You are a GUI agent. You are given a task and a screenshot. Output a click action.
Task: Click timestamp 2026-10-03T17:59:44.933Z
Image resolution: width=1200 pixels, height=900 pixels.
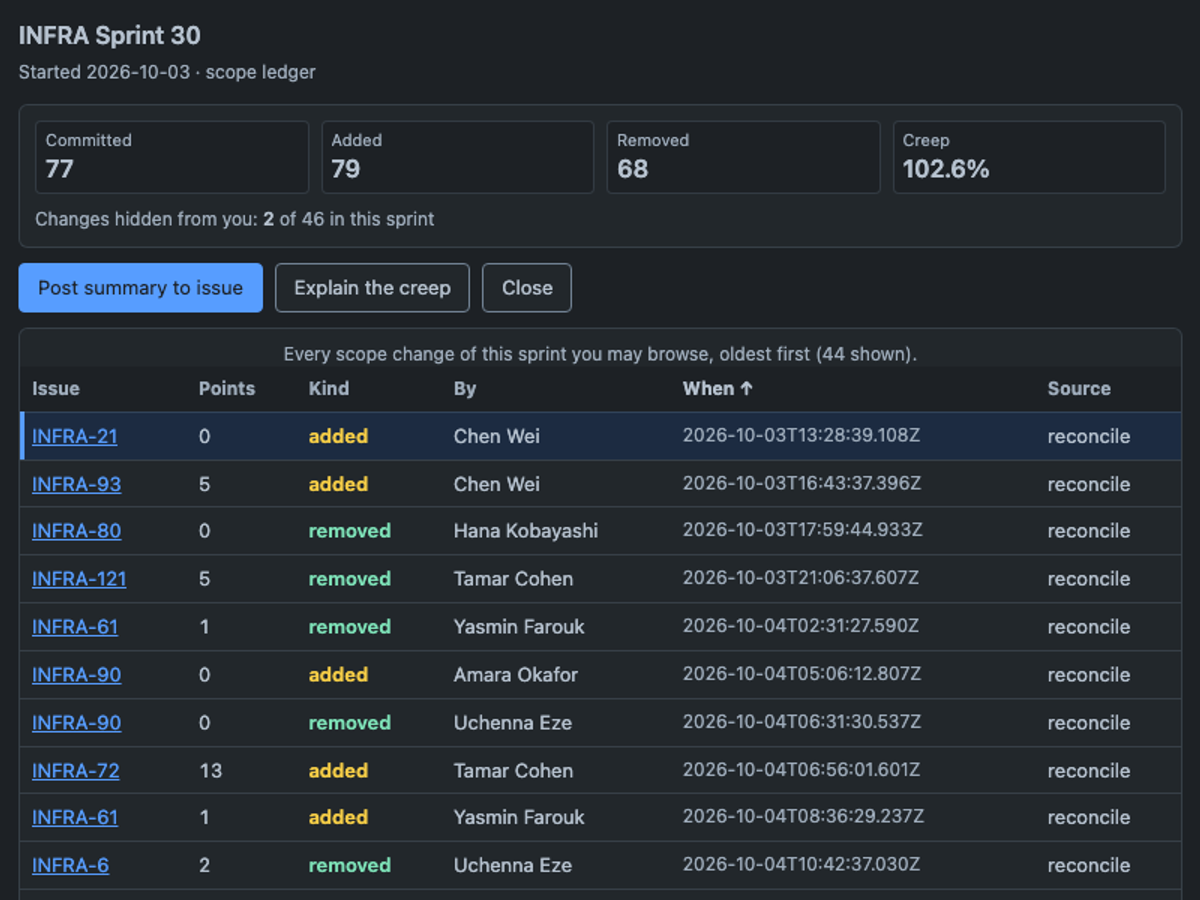[803, 531]
